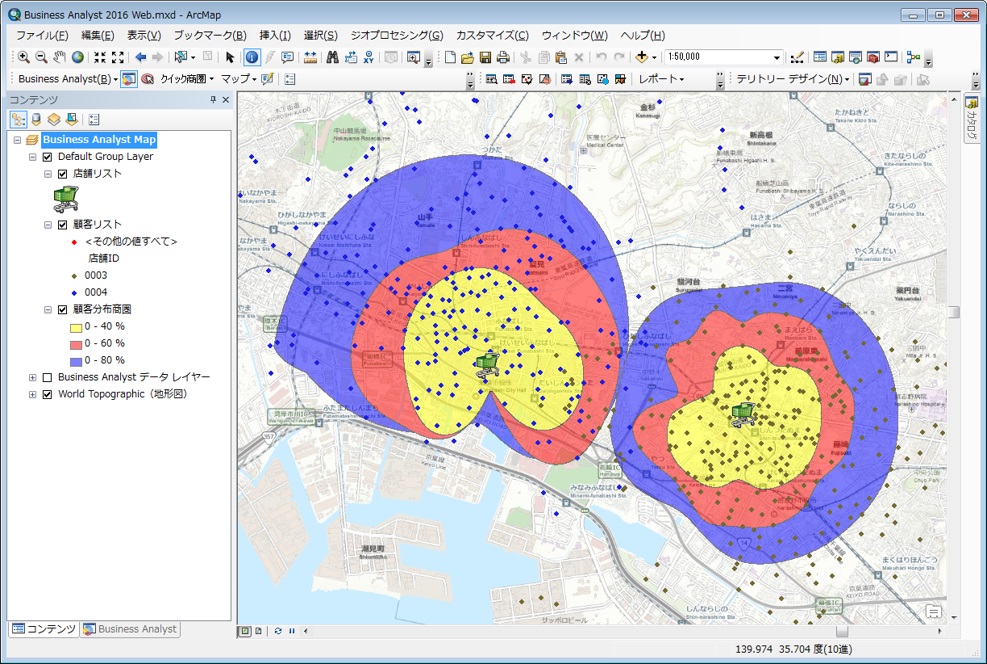Expand World Topographic layer node
This screenshot has width=987, height=664.
pos(33,395)
